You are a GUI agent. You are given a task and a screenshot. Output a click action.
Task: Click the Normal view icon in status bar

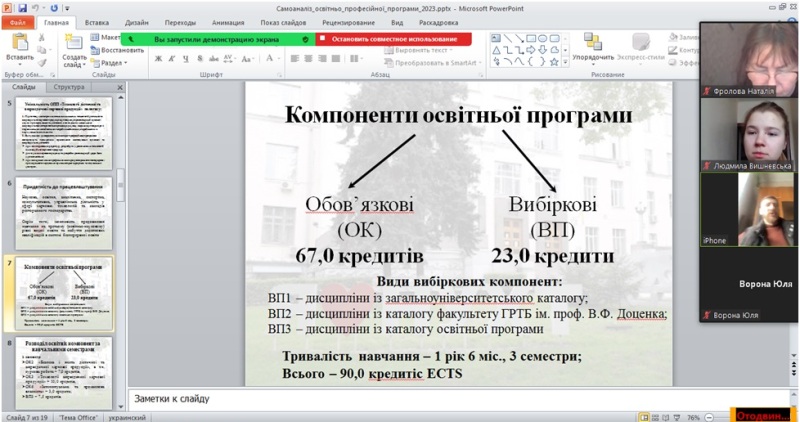(644, 417)
